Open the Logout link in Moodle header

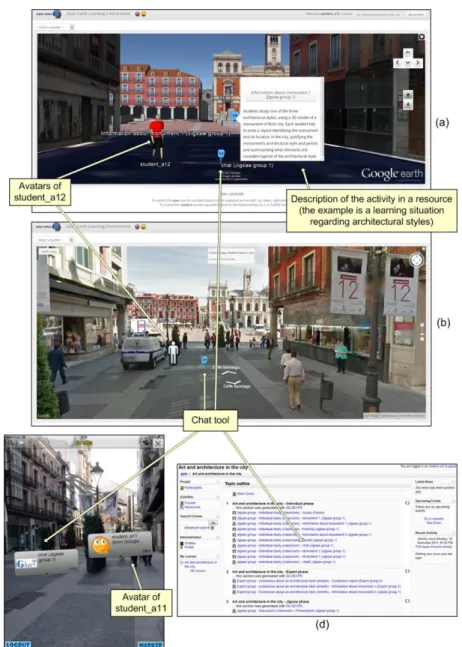452,466
